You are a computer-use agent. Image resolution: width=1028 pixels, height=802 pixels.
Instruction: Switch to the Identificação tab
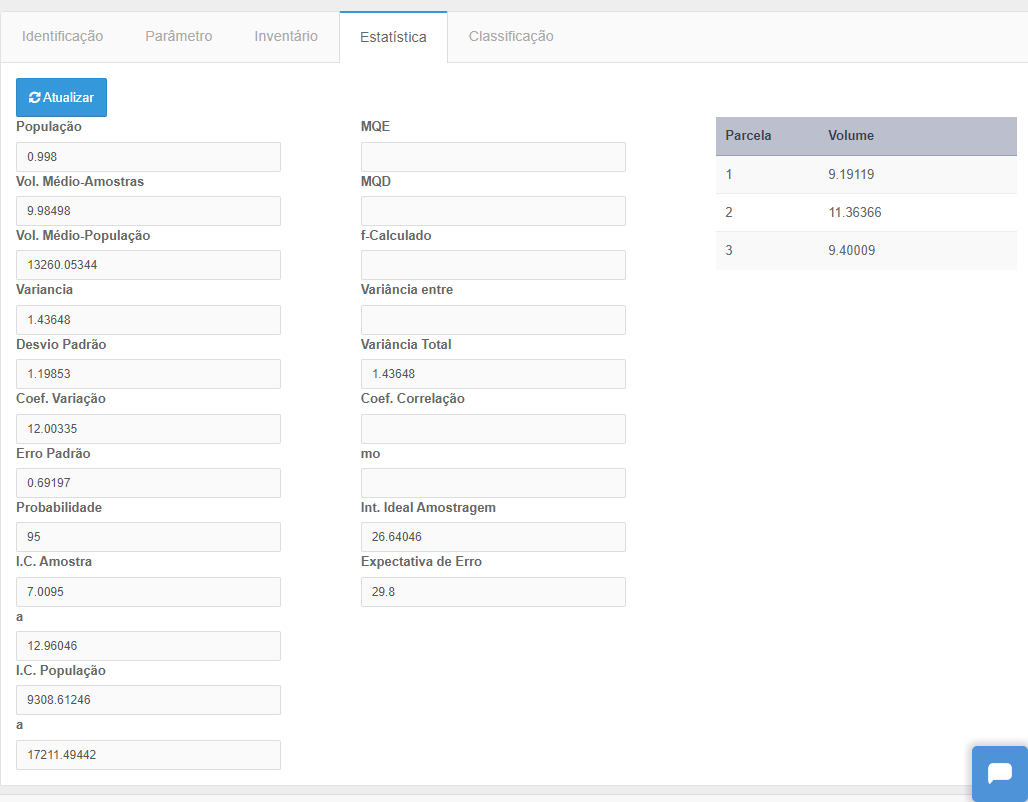pos(62,36)
